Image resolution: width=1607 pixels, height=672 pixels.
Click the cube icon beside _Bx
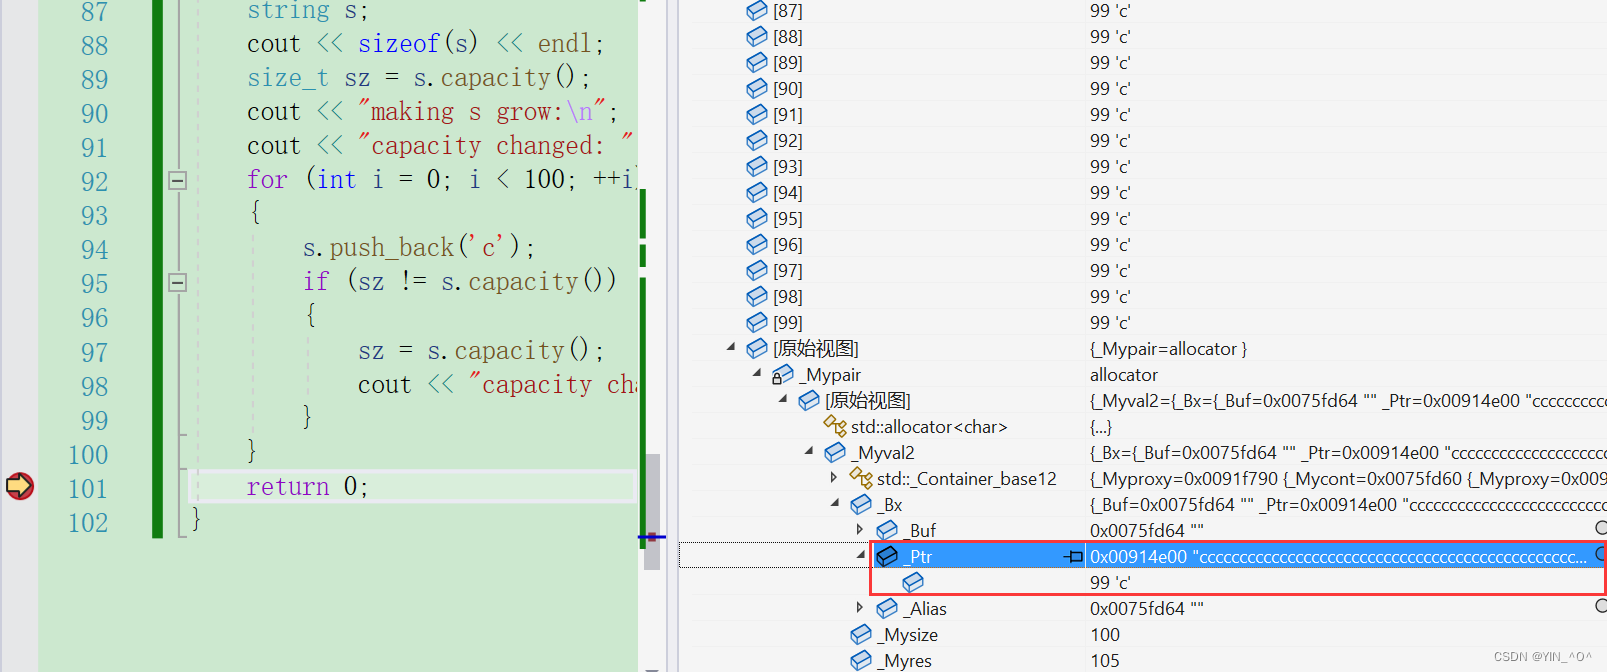point(861,504)
